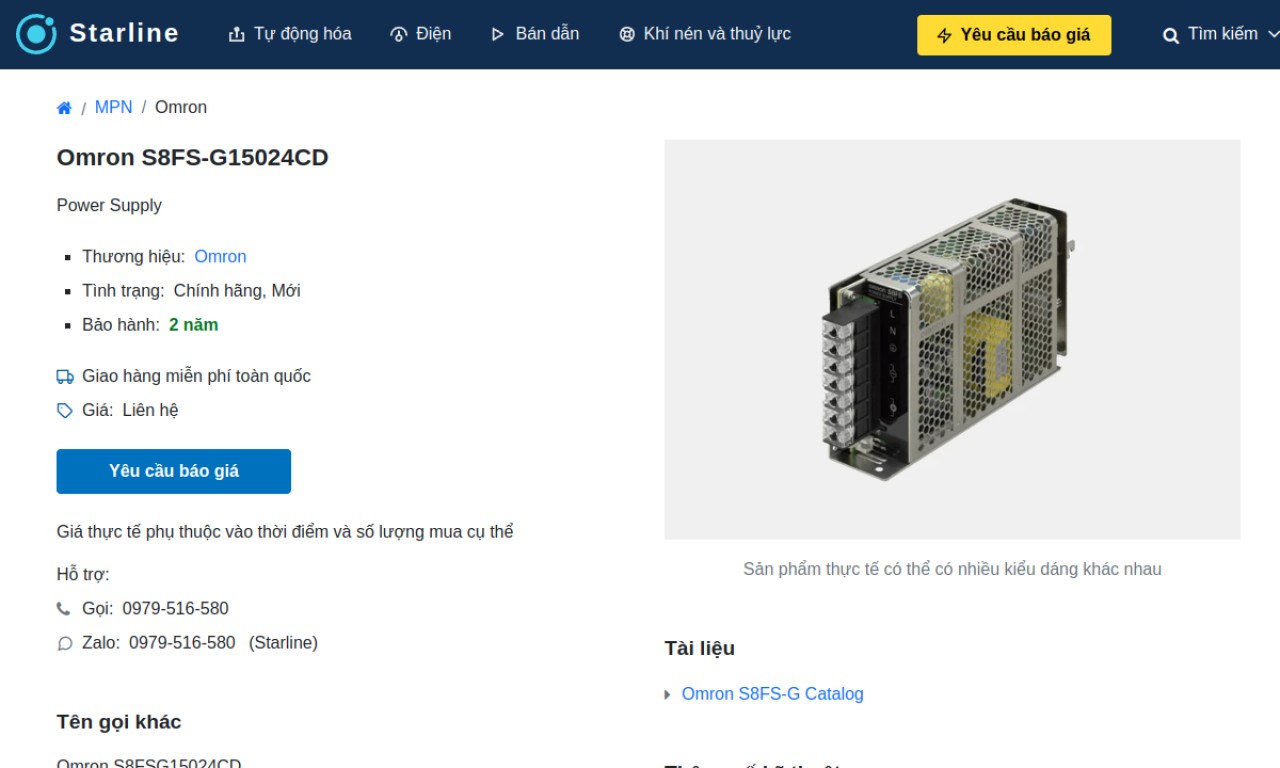Click the free delivery truck icon
Screen dimensions: 1280x768
tap(65, 377)
